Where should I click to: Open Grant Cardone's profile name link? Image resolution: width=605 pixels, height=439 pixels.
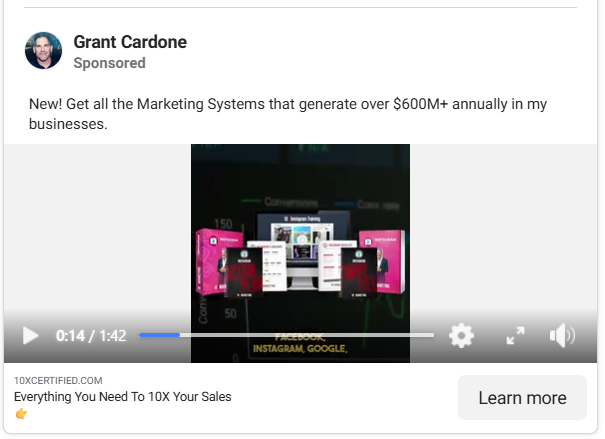pyautogui.click(x=130, y=42)
